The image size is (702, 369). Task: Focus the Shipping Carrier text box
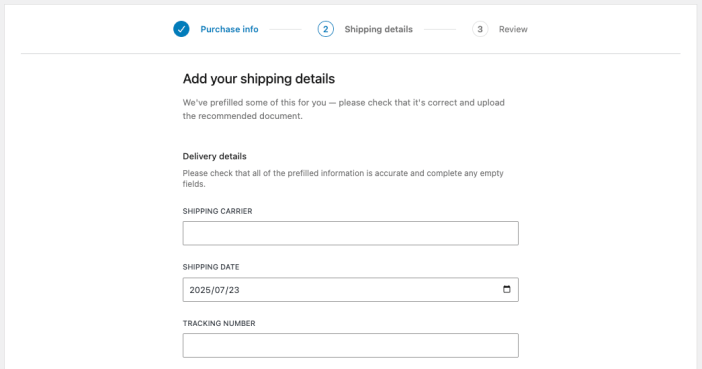pyautogui.click(x=351, y=233)
